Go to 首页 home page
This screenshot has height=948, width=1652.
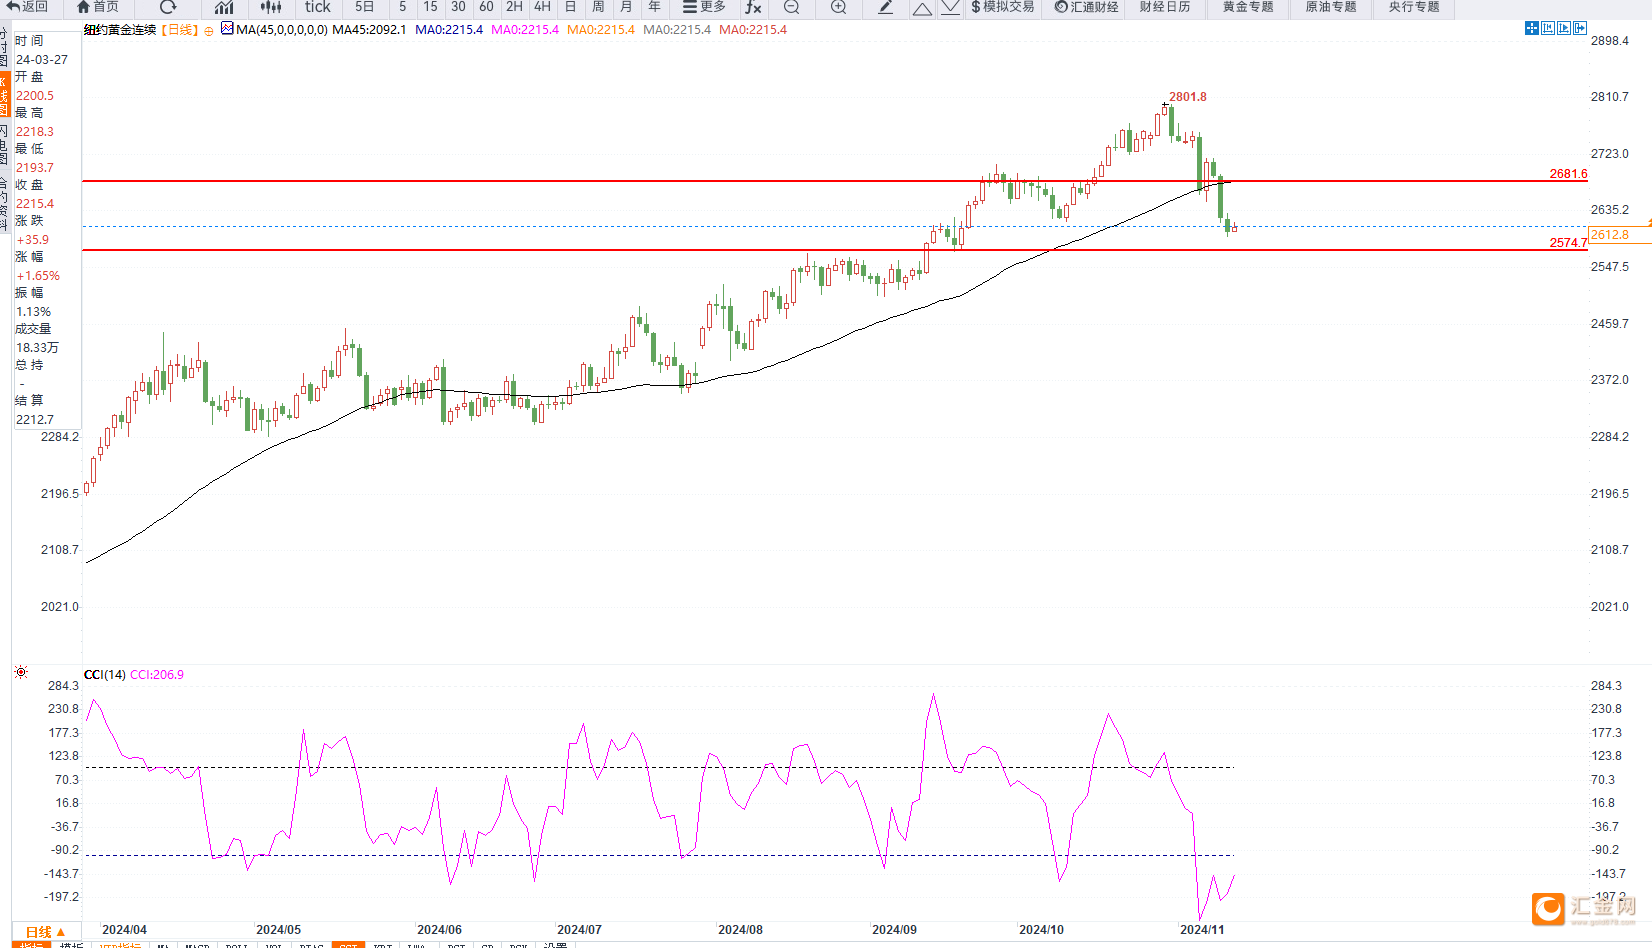click(x=98, y=7)
